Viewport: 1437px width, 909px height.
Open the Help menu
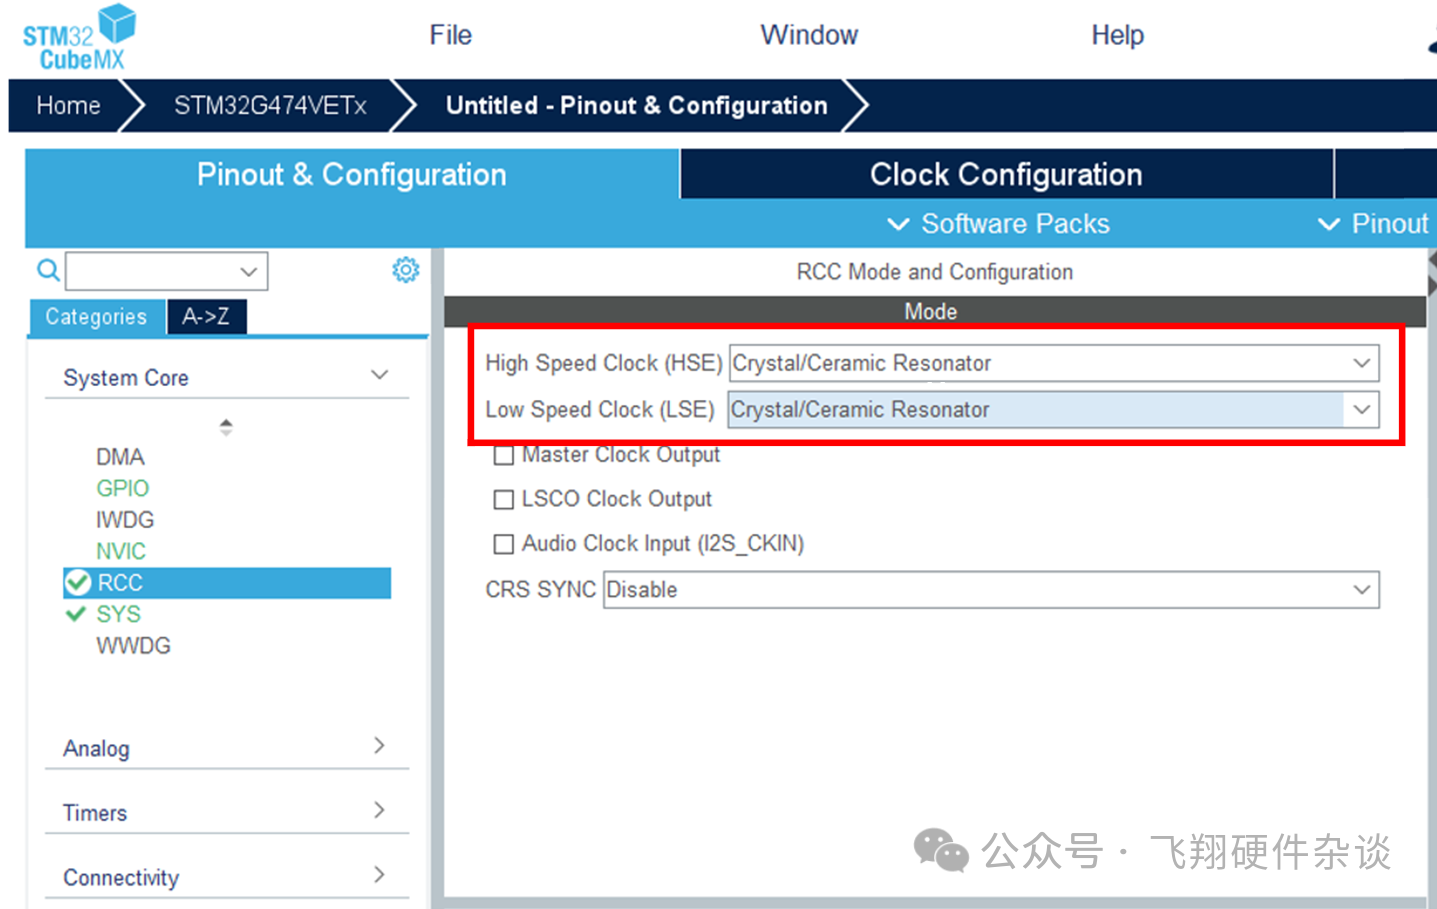(1117, 35)
